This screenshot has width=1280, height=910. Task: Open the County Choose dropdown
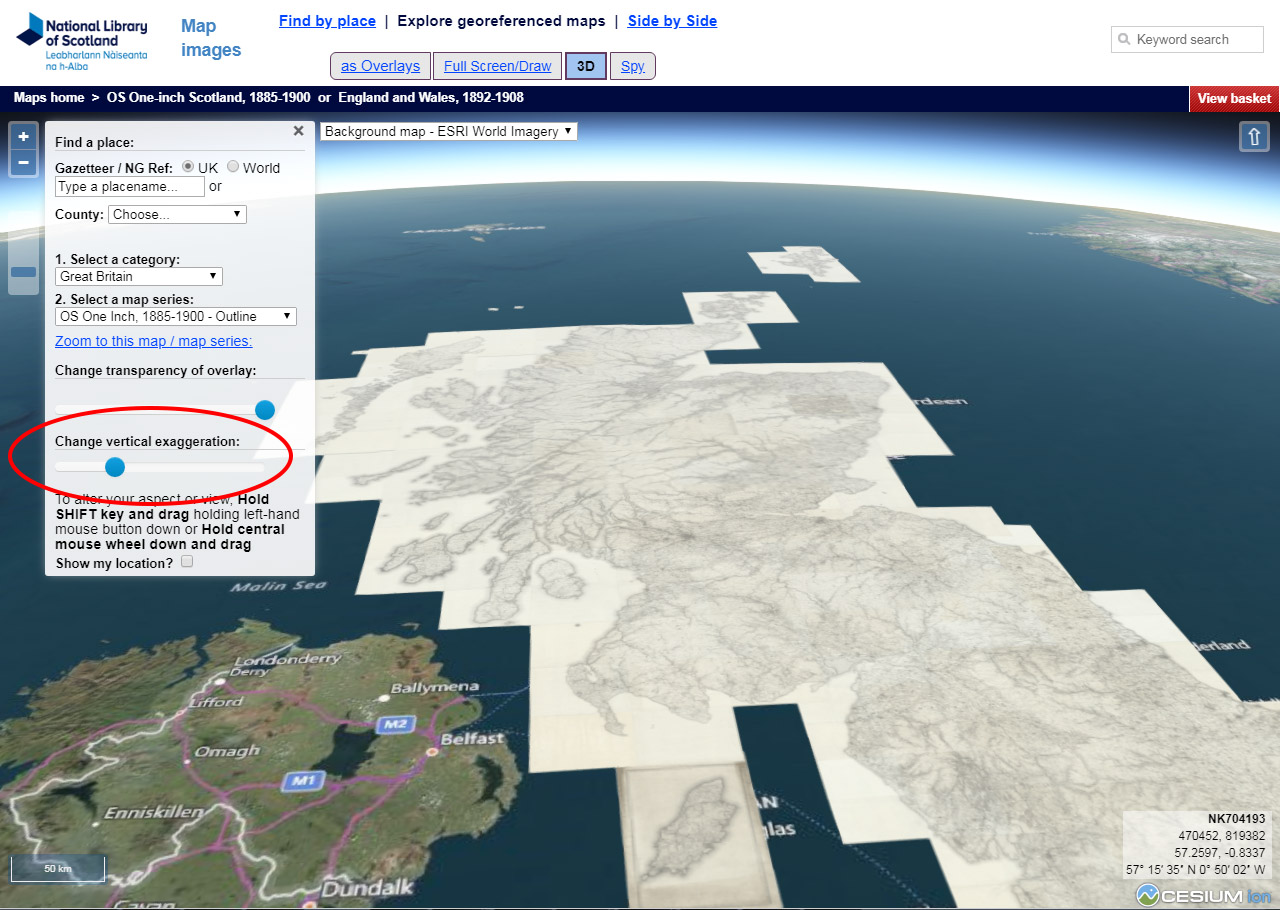point(177,214)
